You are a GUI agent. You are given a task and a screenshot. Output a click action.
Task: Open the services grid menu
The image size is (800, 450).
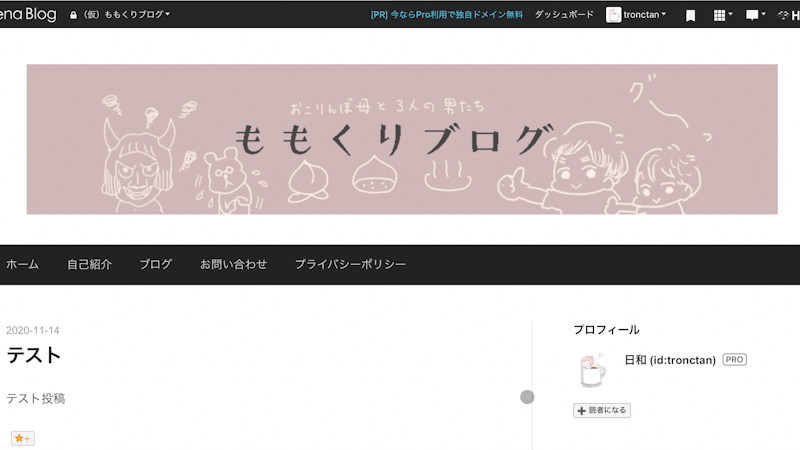[722, 15]
